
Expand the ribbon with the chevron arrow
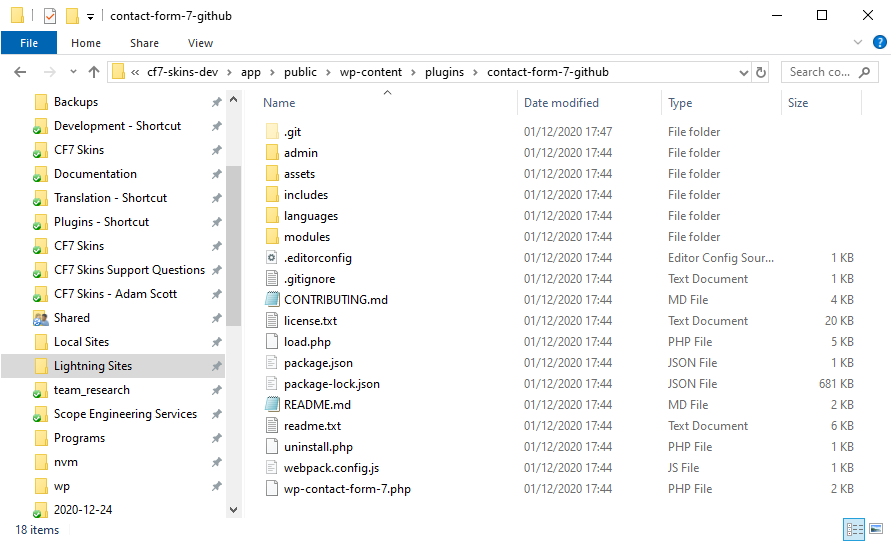[x=858, y=43]
